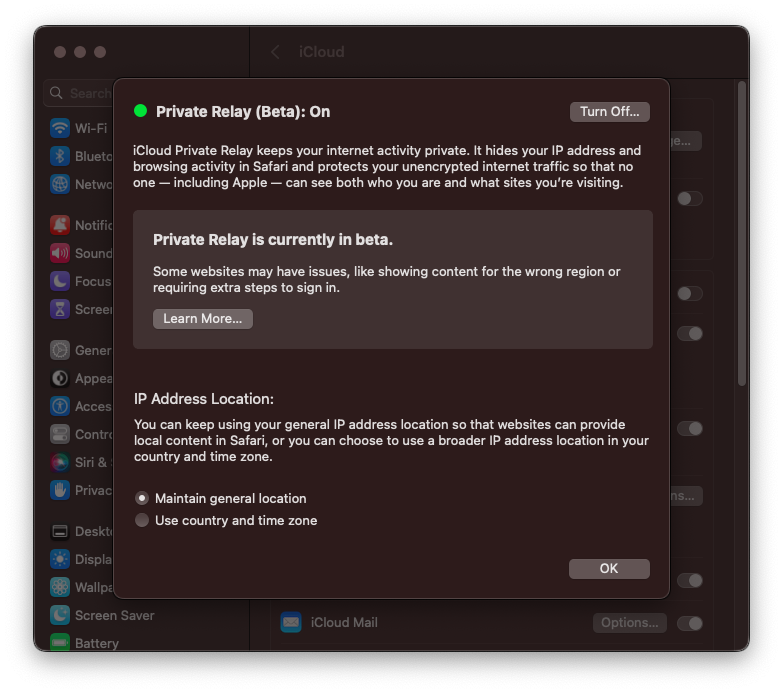Click the iCloud Mail envelope icon
Viewport: 783px width, 693px height.
coord(291,623)
